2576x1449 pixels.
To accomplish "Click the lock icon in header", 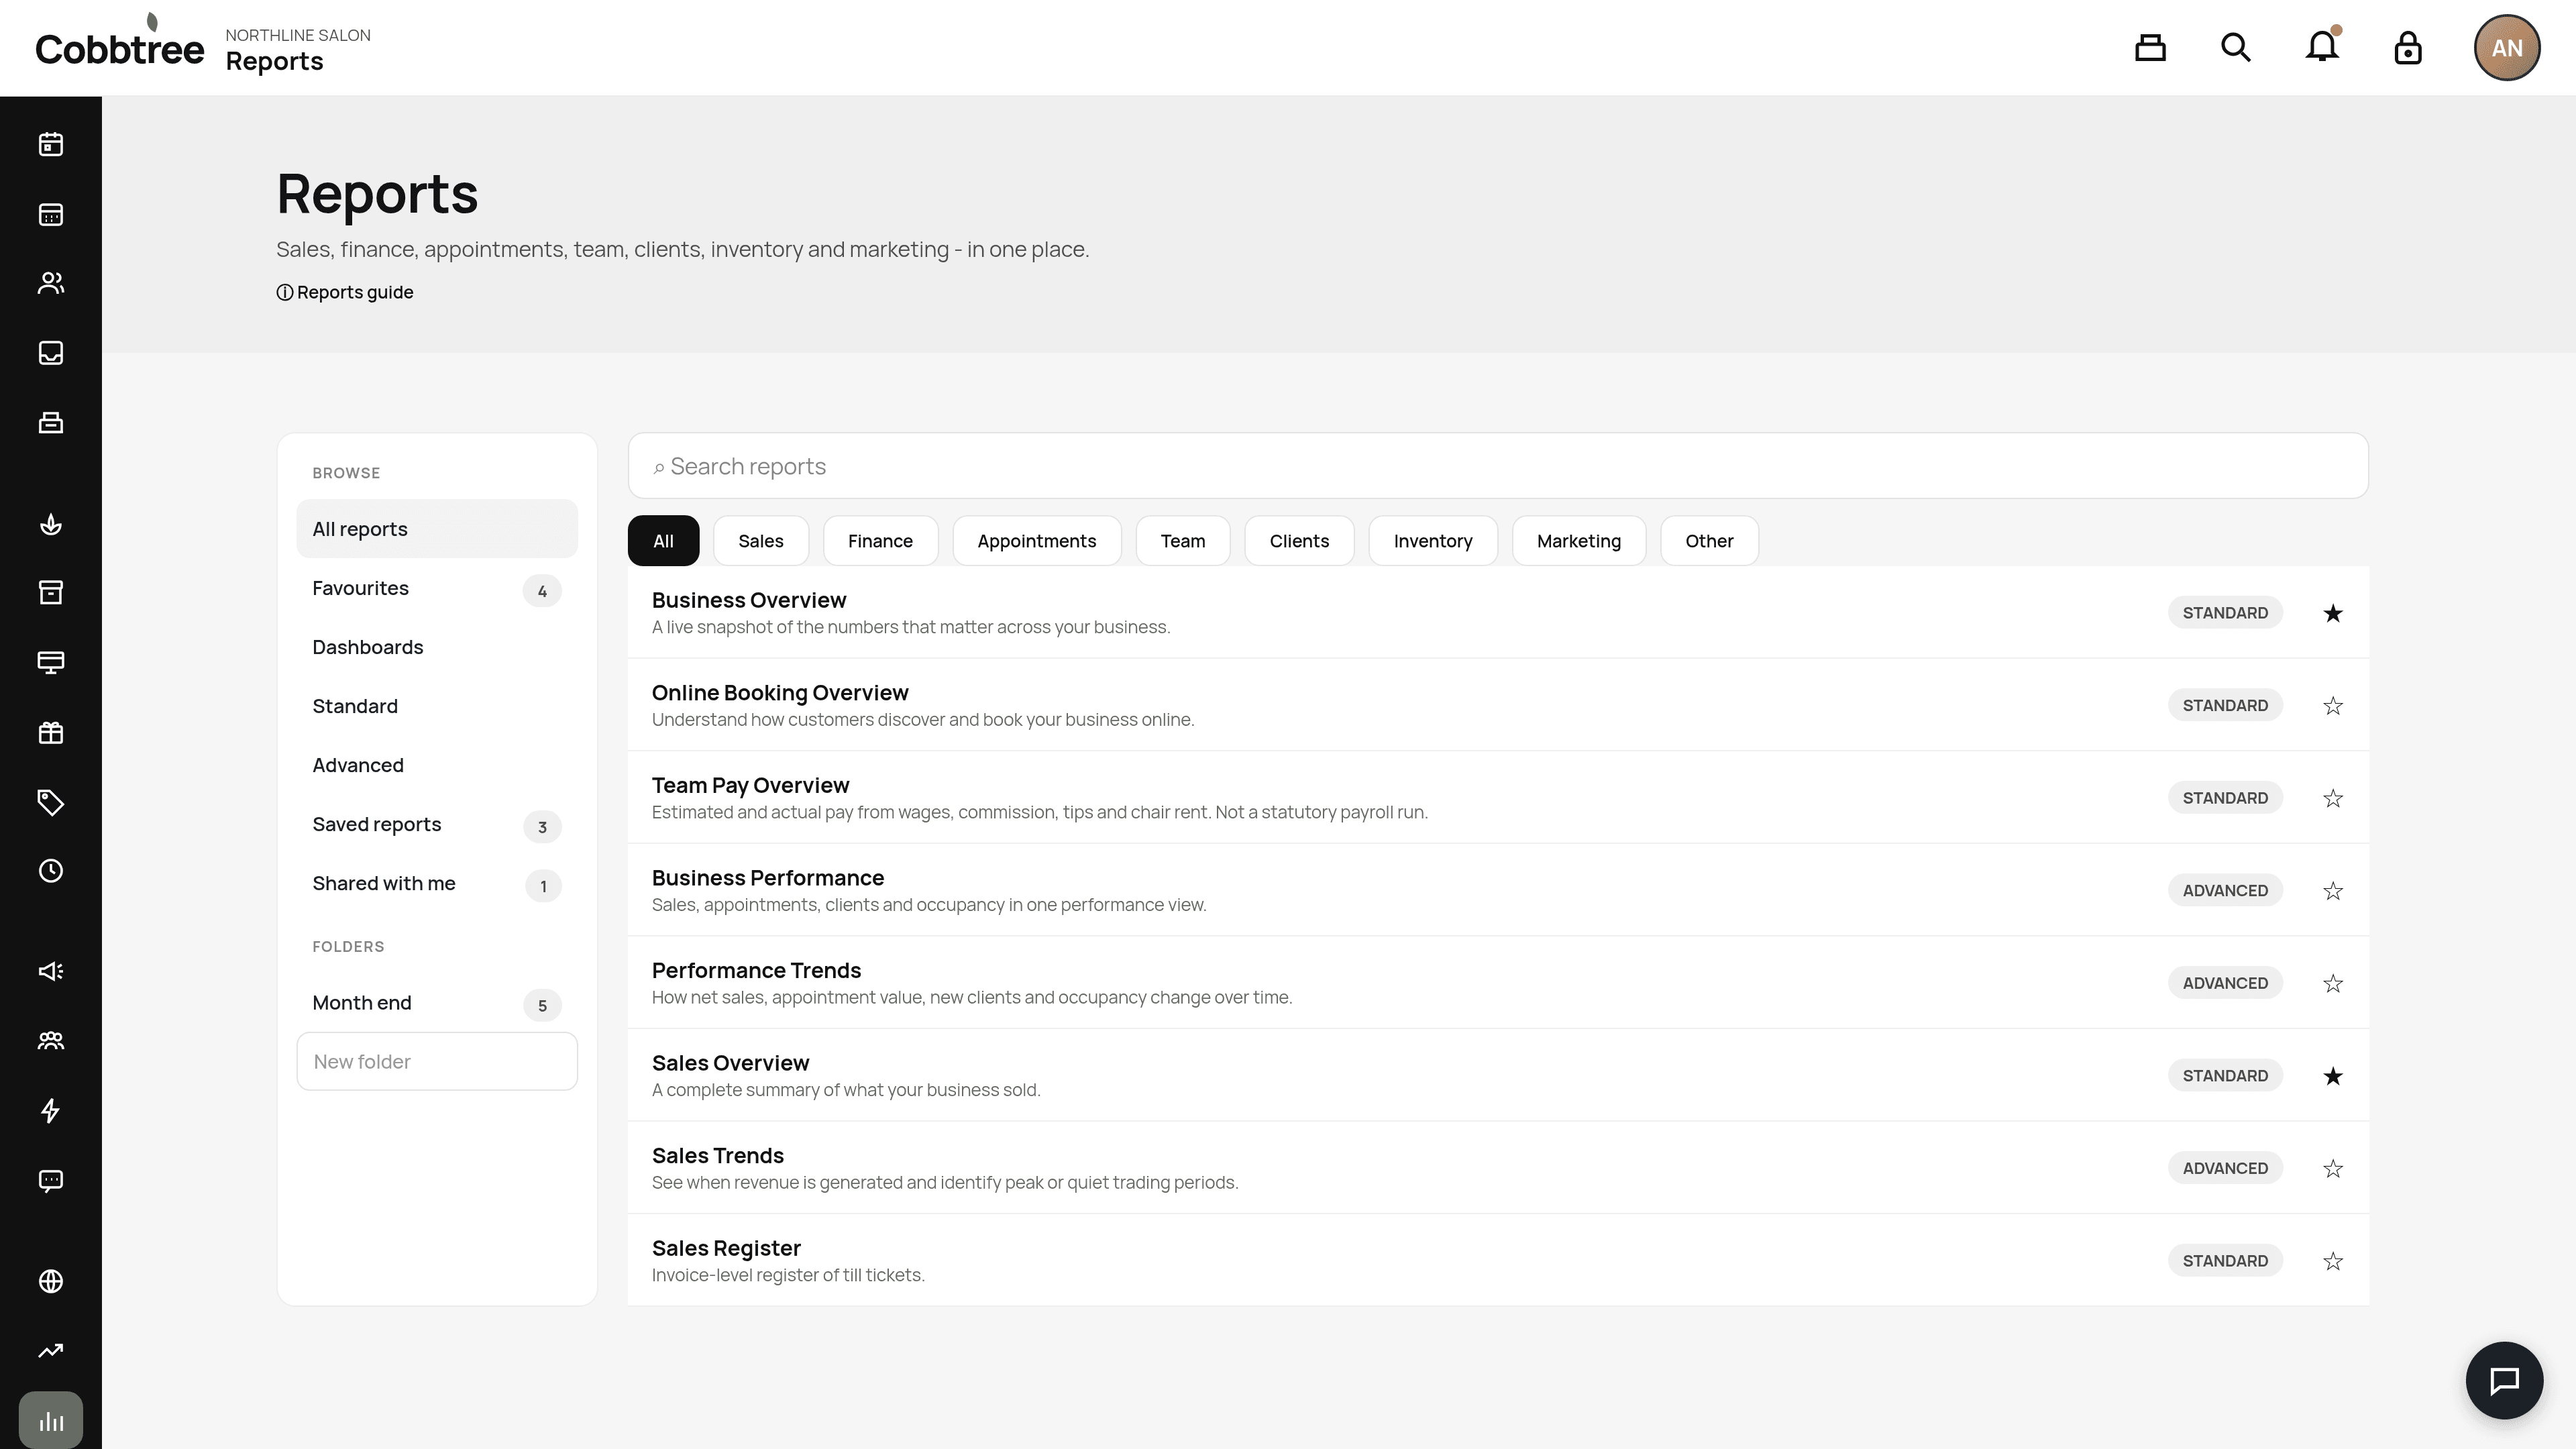I will 2408,47.
